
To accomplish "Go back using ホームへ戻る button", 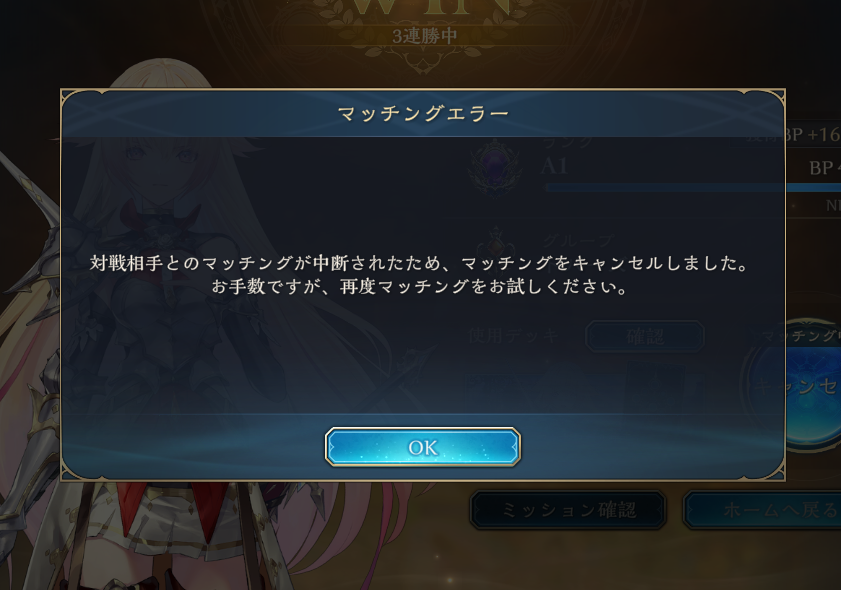I will click(762, 510).
